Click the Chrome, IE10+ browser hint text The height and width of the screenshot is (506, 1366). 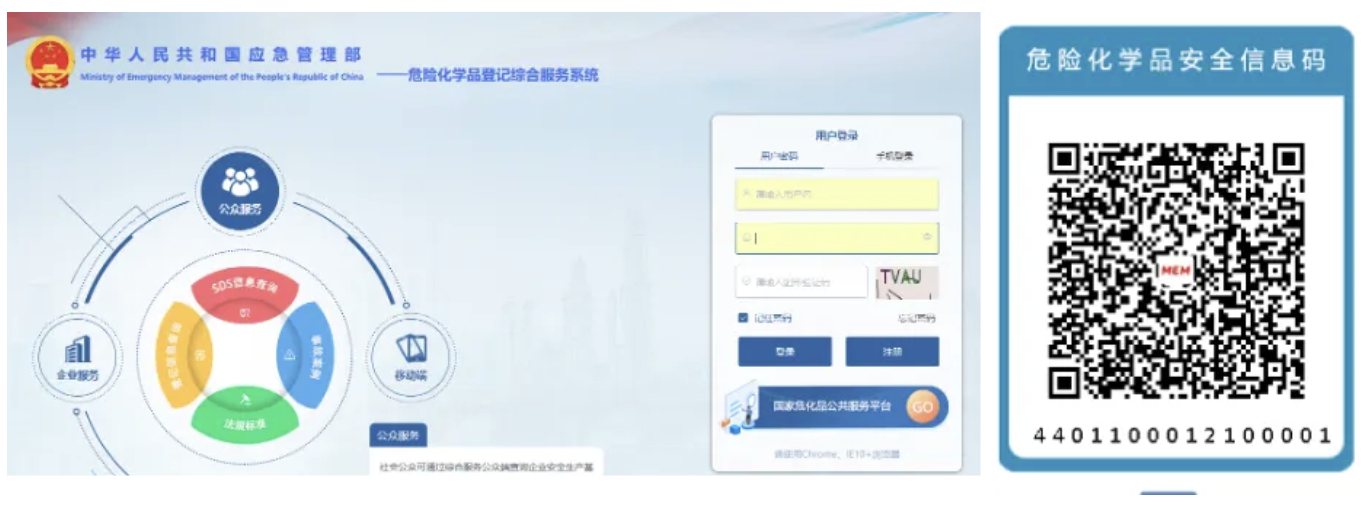pyautogui.click(x=837, y=453)
